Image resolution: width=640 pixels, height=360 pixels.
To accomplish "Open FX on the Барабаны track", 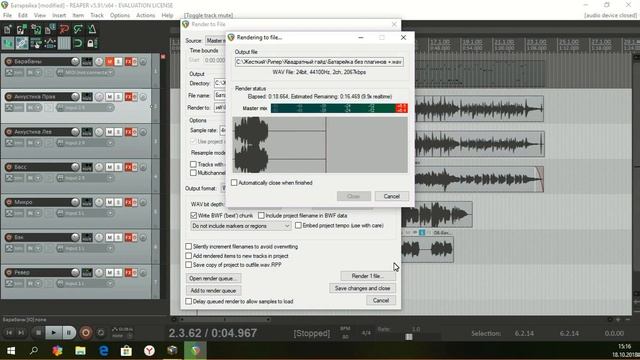I will (129, 62).
